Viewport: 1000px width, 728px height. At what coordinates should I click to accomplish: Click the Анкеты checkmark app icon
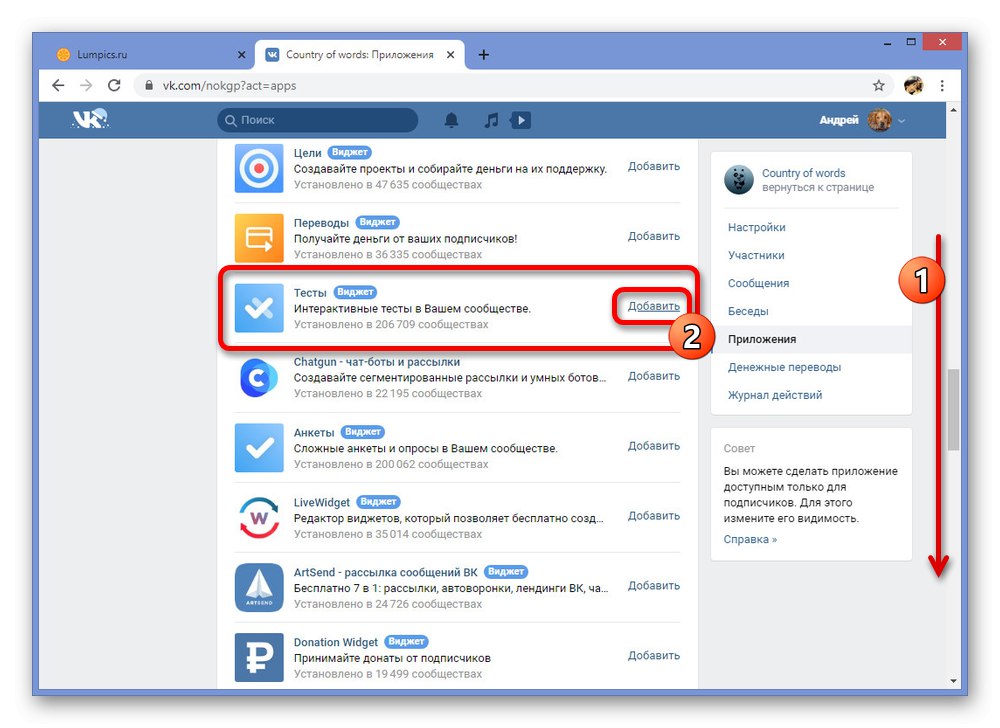[x=259, y=448]
